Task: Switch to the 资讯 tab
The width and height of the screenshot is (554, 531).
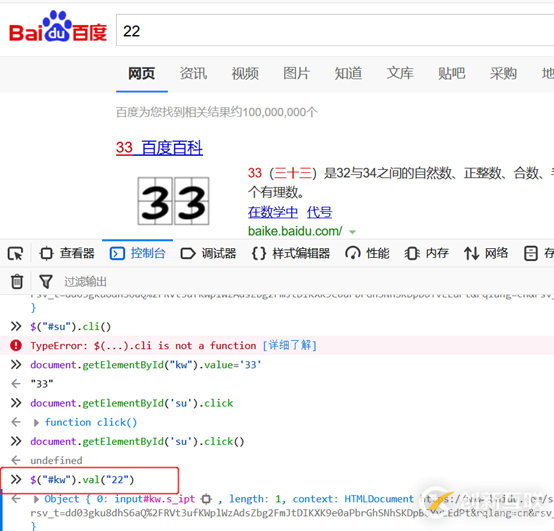Action: (x=193, y=73)
